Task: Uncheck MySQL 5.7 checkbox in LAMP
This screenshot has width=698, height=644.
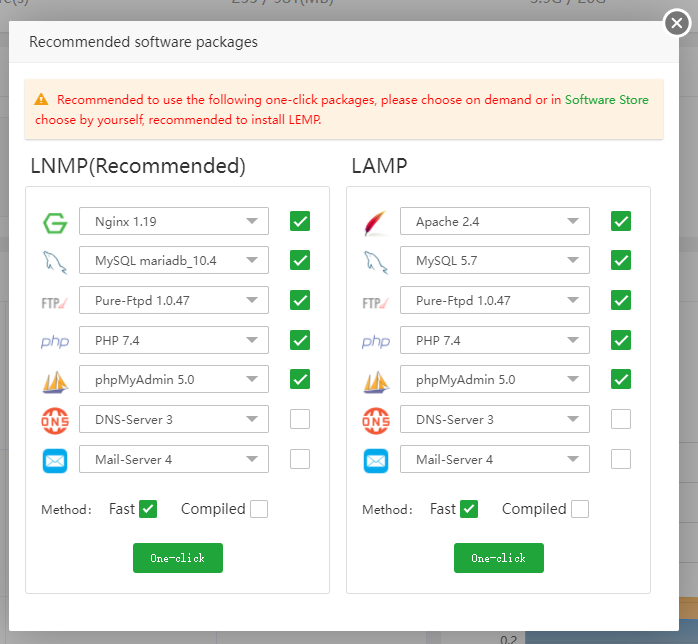Action: (621, 260)
